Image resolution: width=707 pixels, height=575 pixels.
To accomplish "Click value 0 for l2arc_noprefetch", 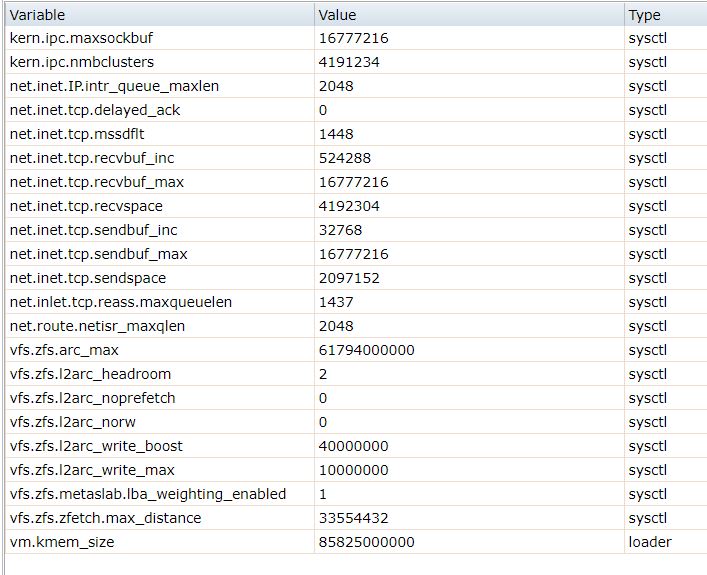I will (323, 398).
